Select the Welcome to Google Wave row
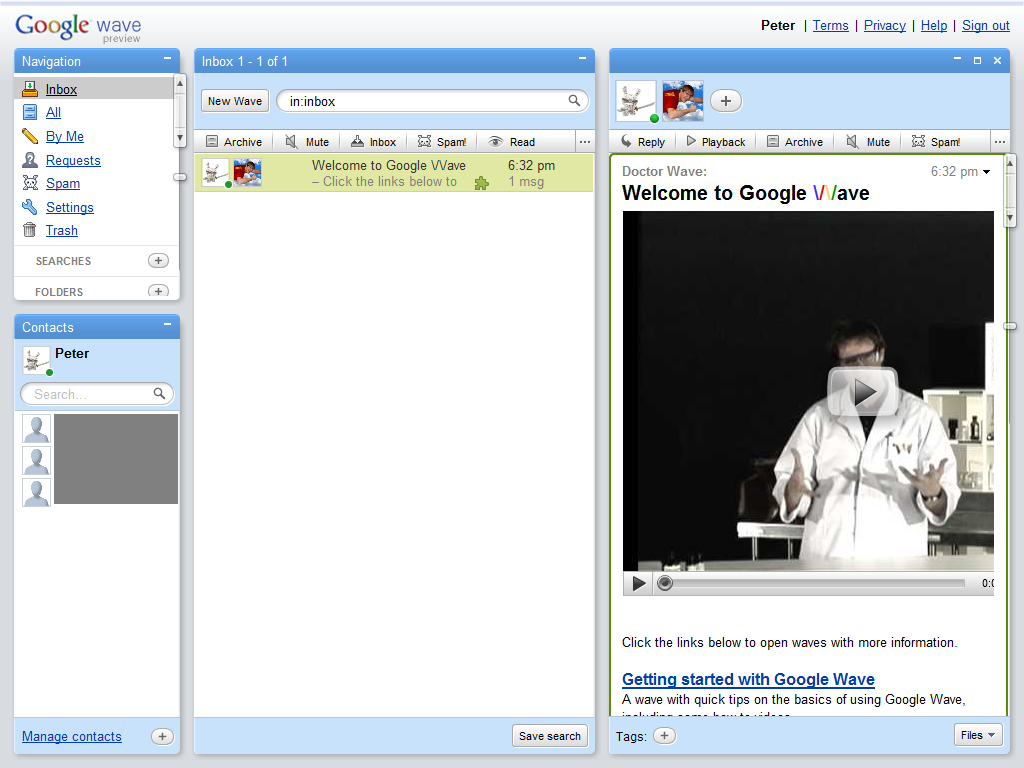 394,173
